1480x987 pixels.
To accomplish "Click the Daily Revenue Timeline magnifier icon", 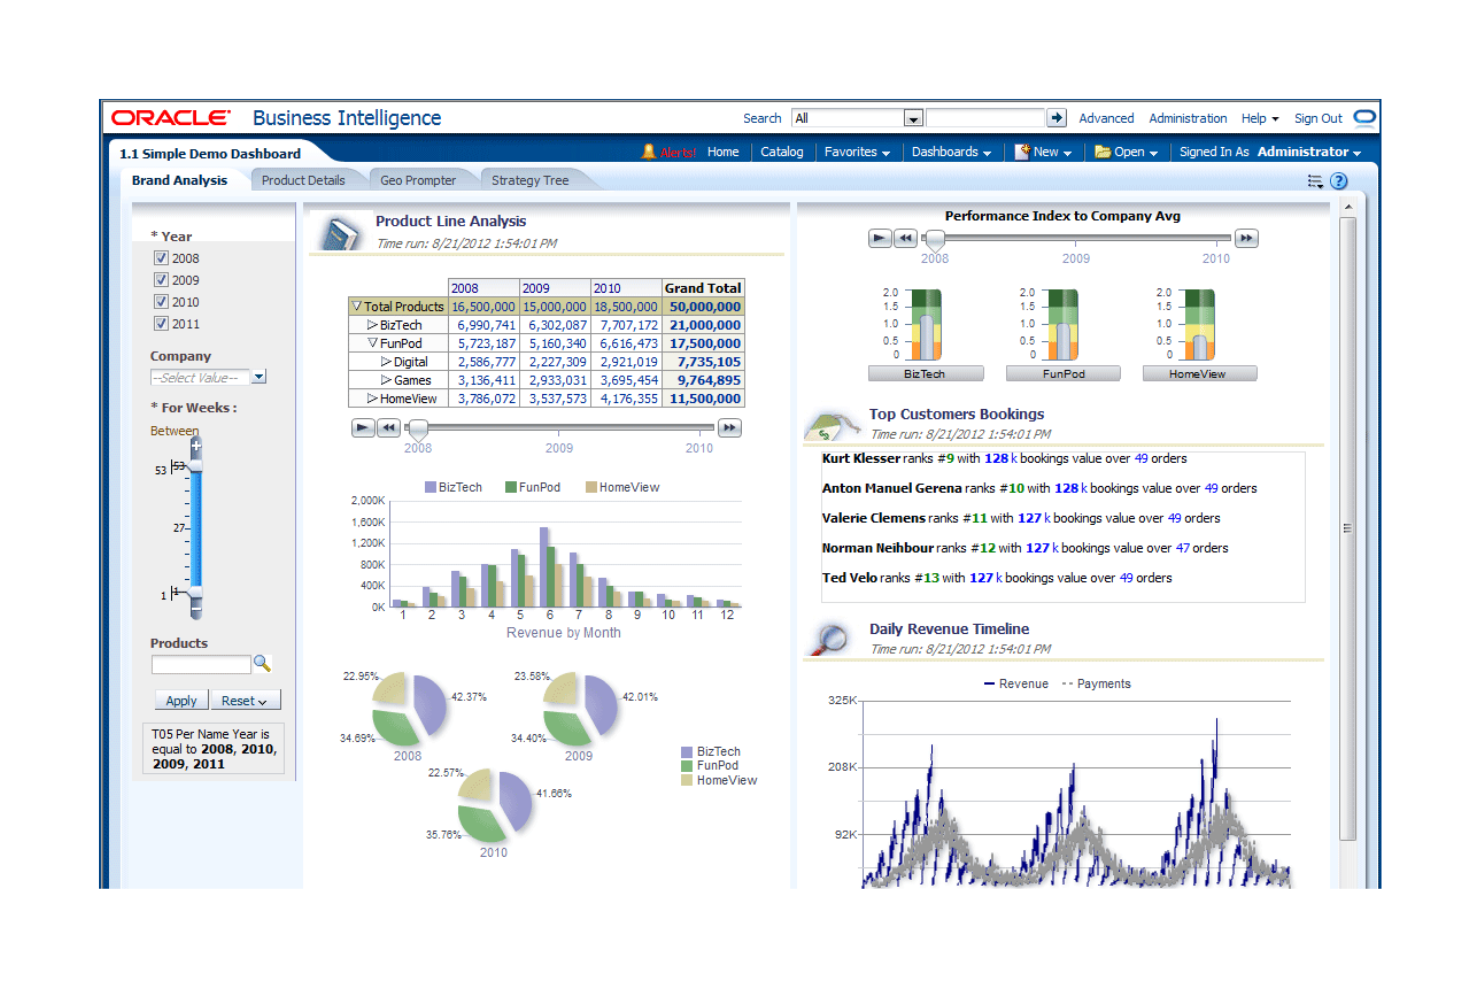I will coord(830,638).
